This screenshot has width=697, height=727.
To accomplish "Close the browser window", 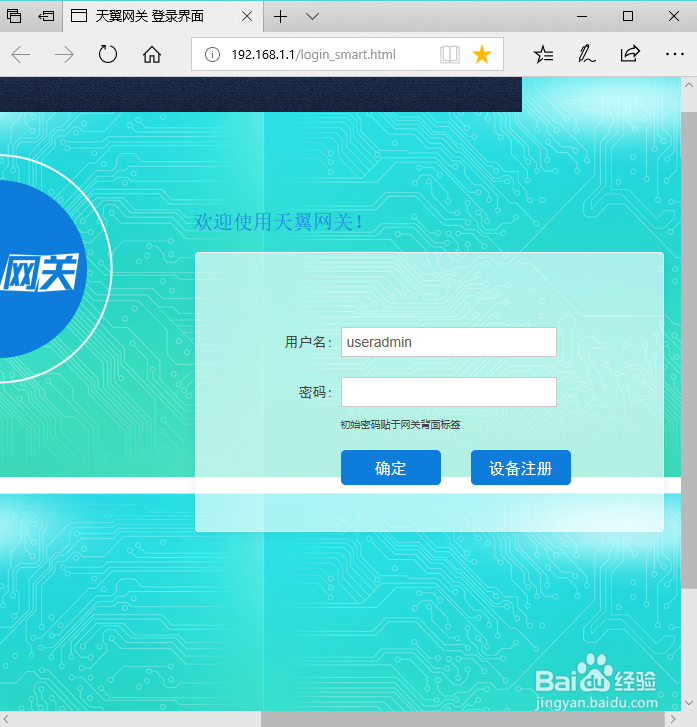I will (674, 17).
